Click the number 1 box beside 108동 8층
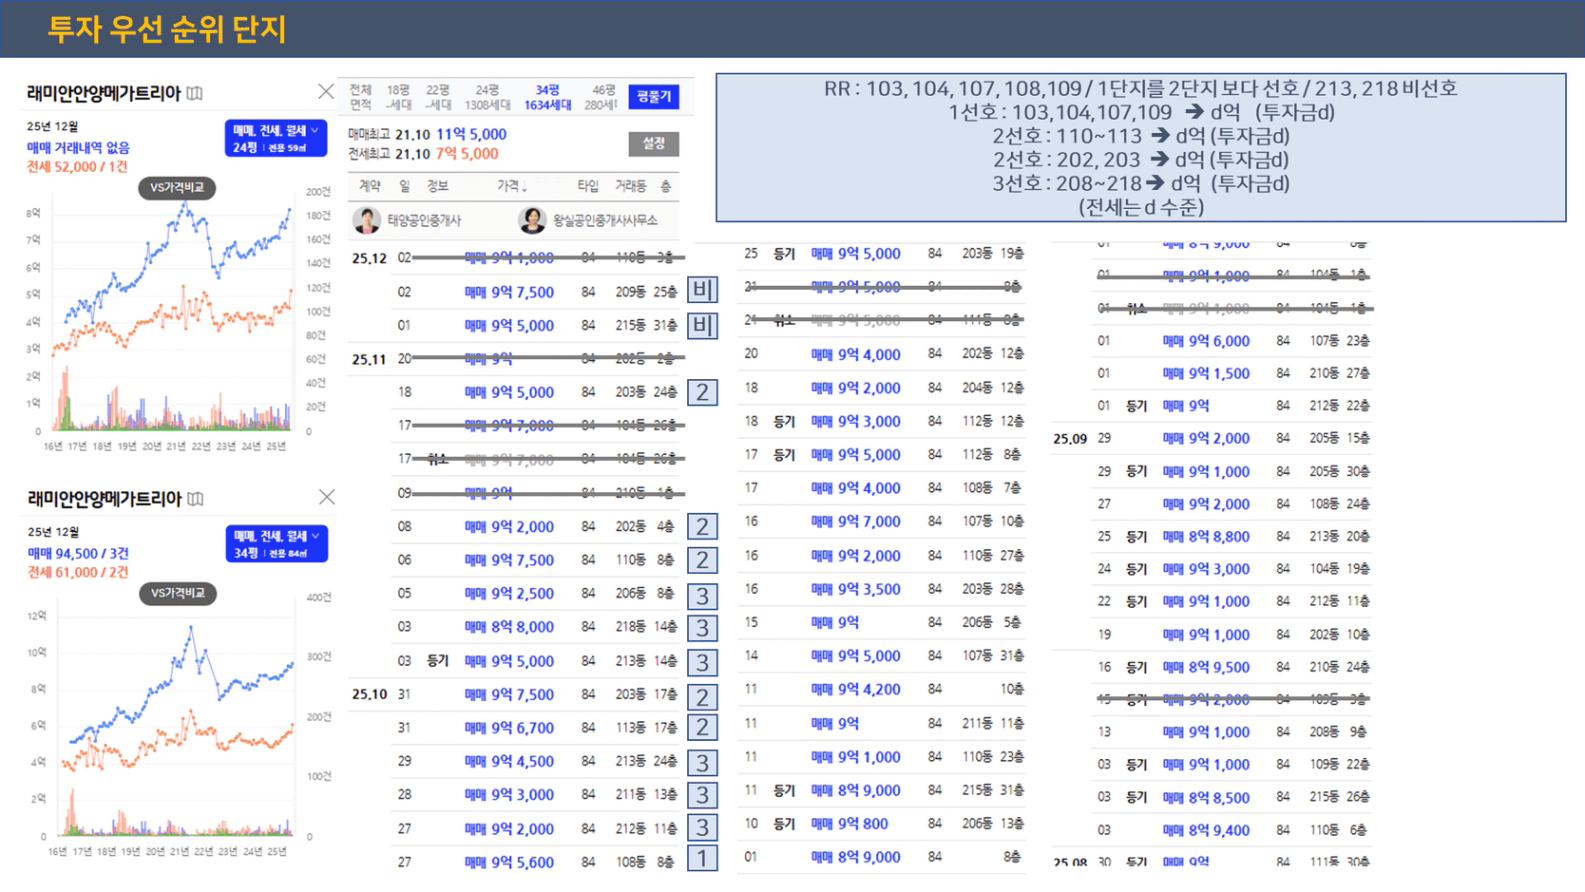 coord(702,858)
